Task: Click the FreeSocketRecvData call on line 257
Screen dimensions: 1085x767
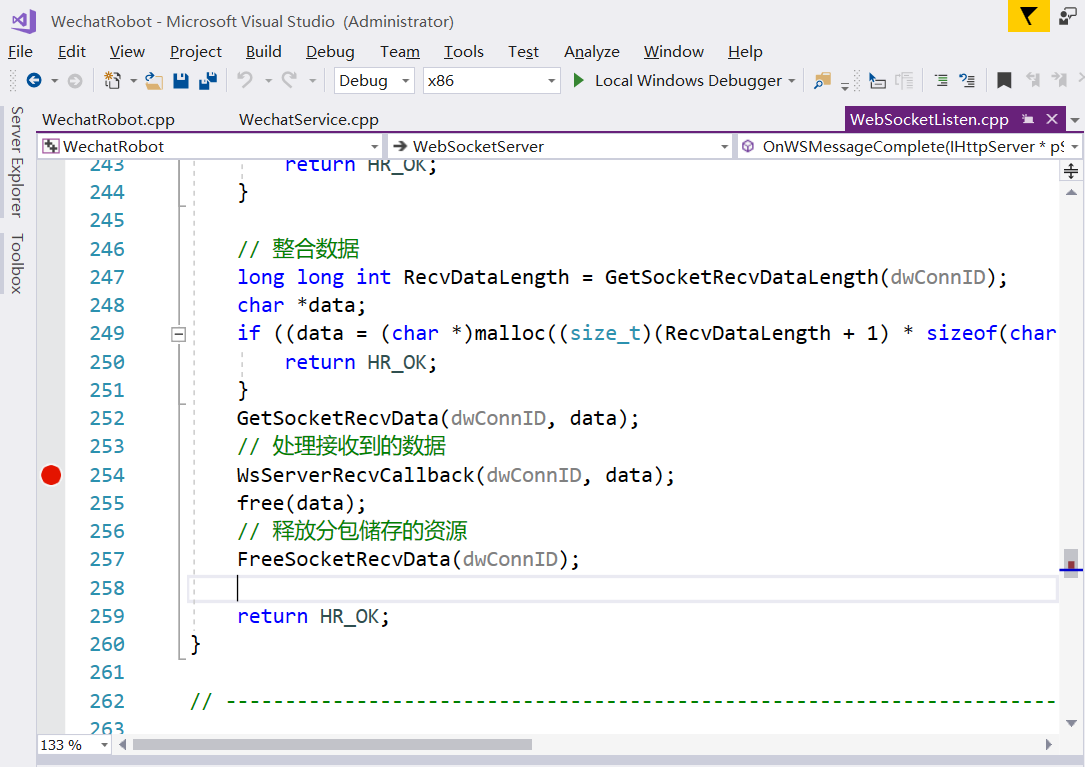Action: click(x=344, y=559)
